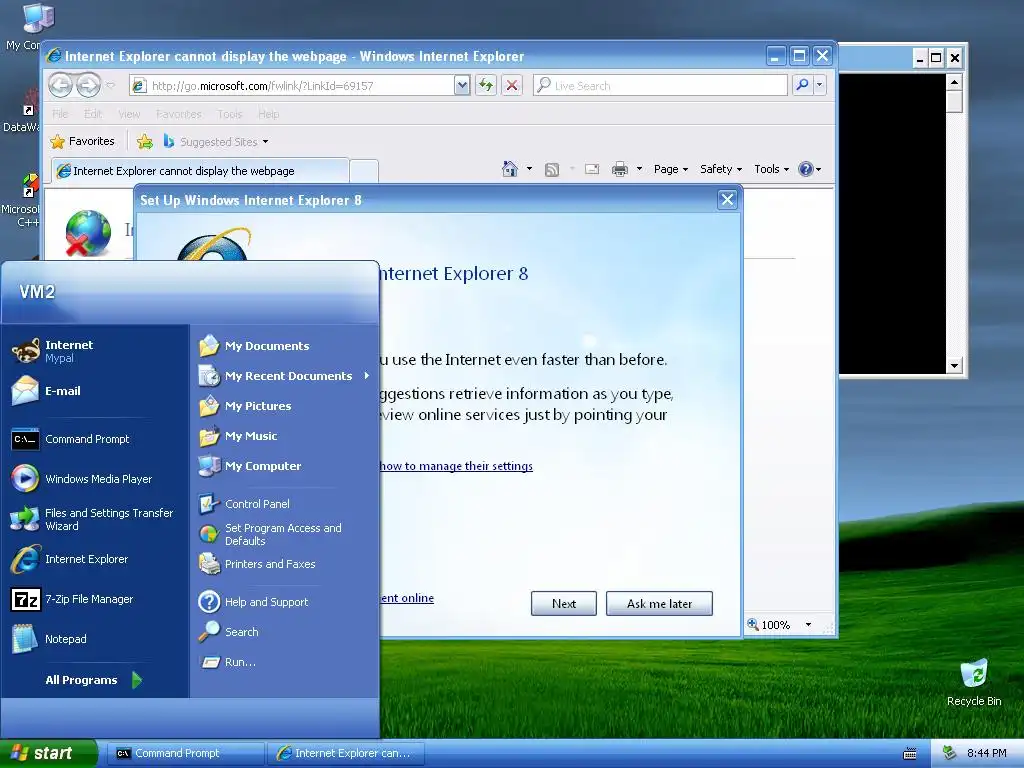Open the address bar history dropdown
1024x768 pixels.
pyautogui.click(x=462, y=85)
